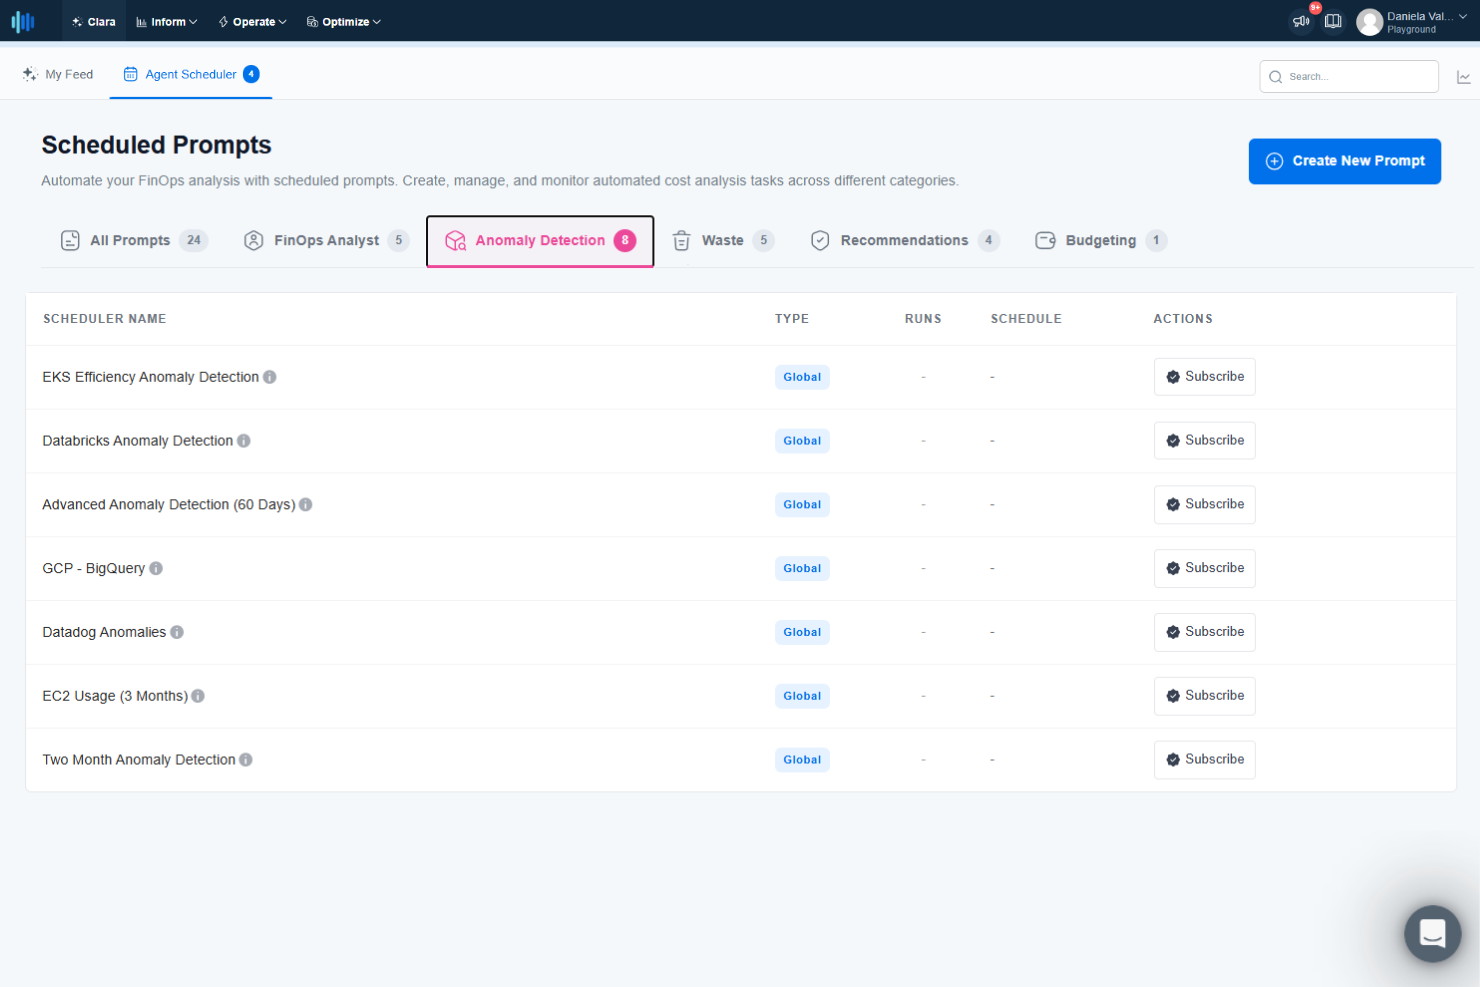Click Global badge in Datadog Anomalies row
This screenshot has width=1480, height=987.
coord(802,632)
